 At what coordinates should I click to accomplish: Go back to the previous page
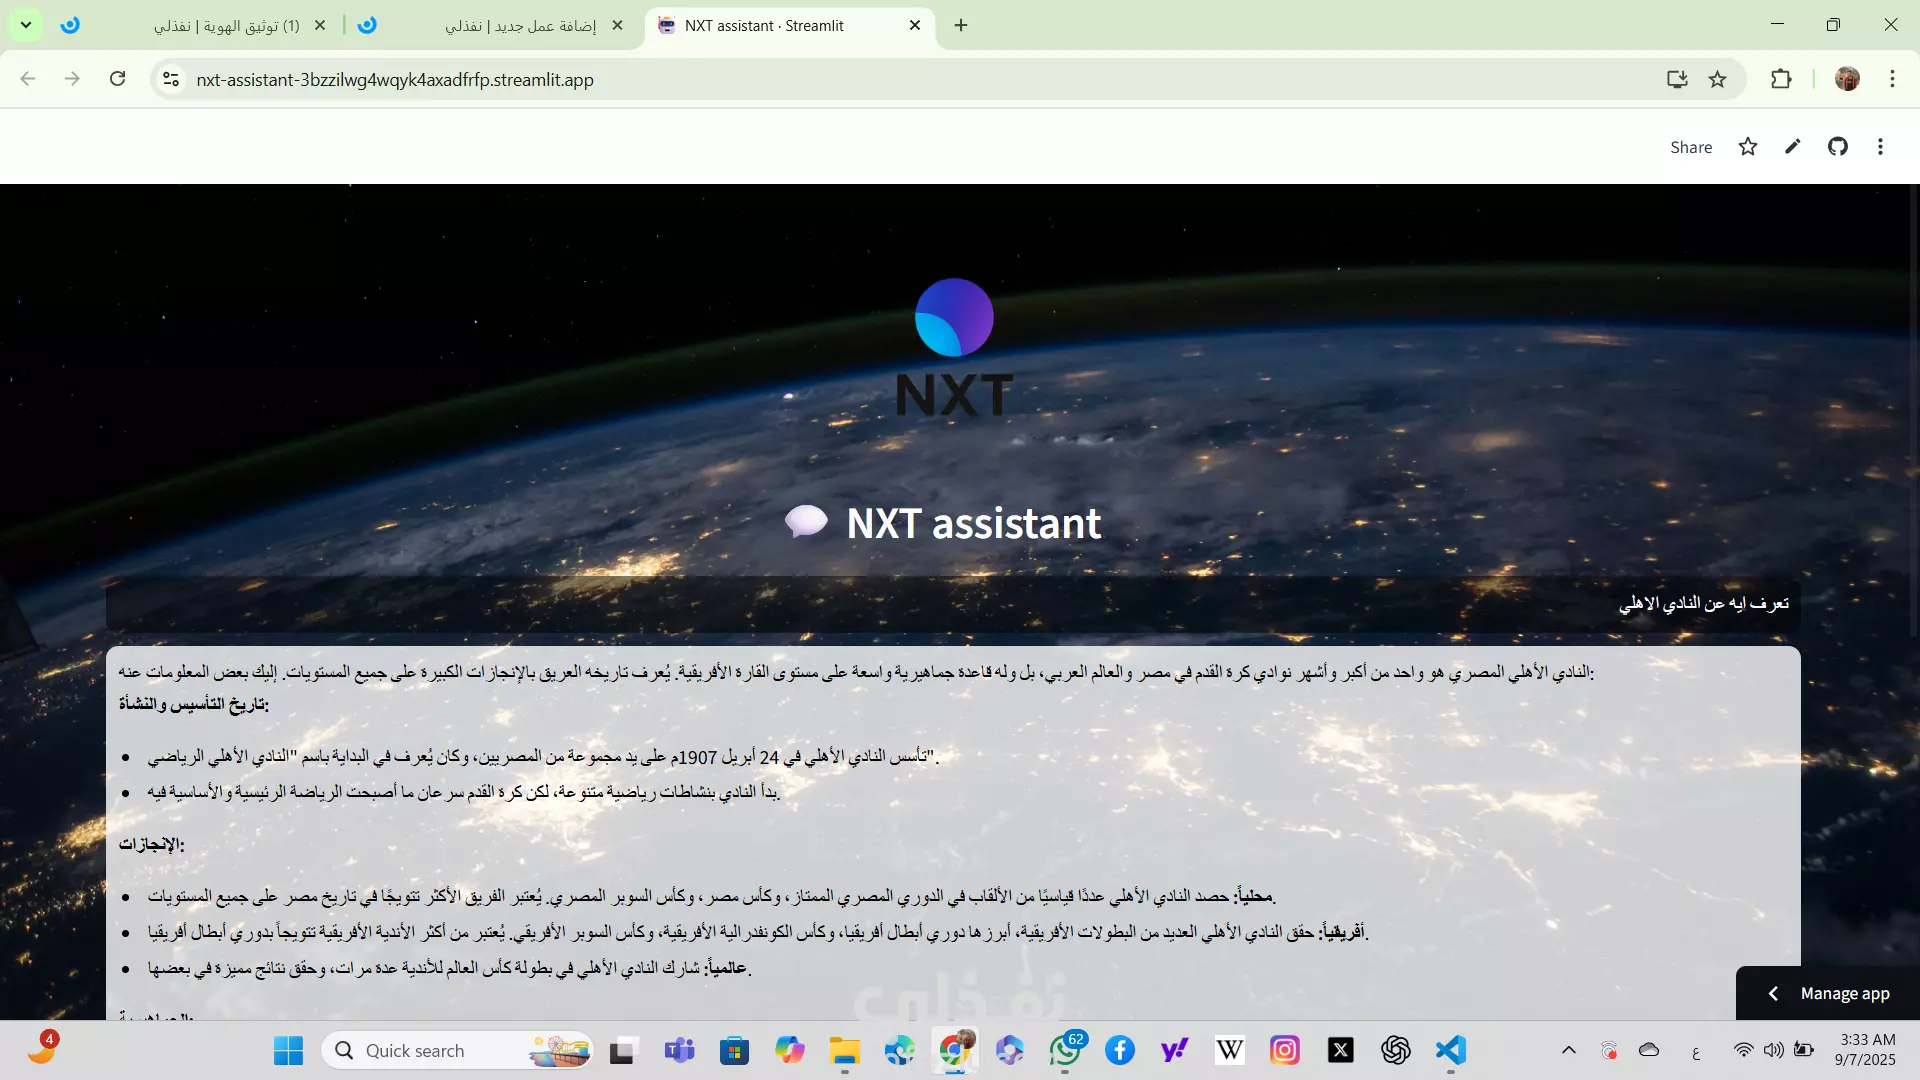28,79
